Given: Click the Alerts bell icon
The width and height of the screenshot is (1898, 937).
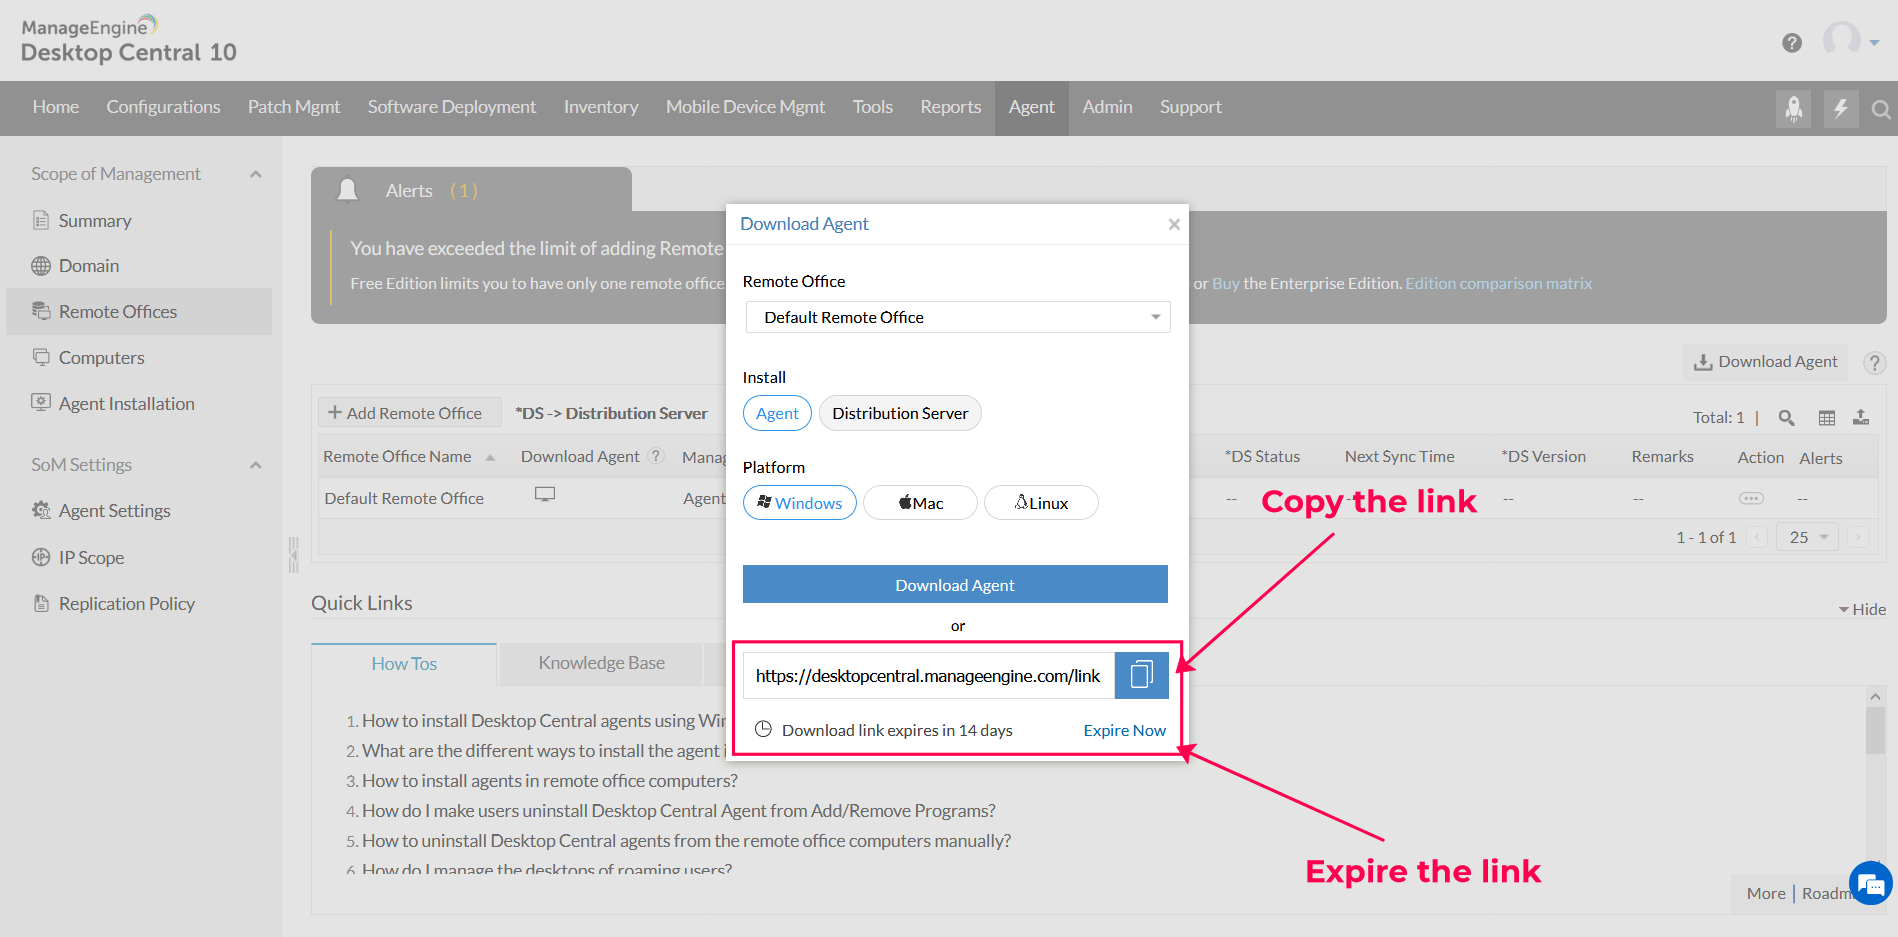Looking at the screenshot, I should 348,190.
